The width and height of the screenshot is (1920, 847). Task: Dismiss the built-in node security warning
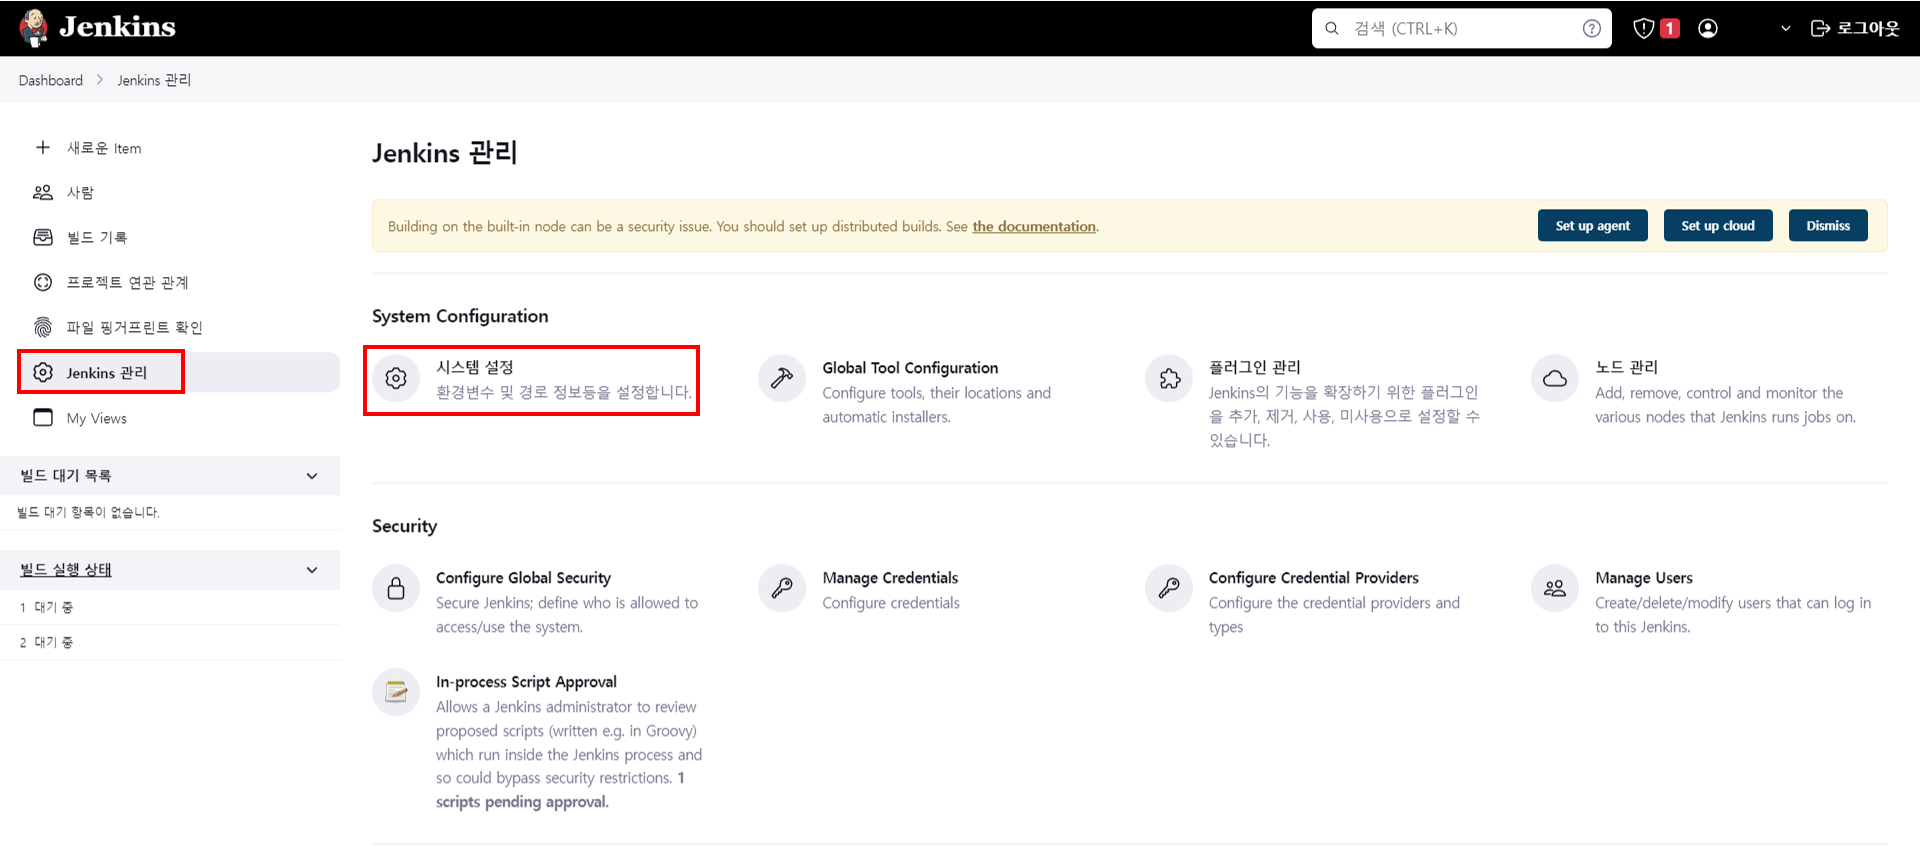click(1828, 226)
